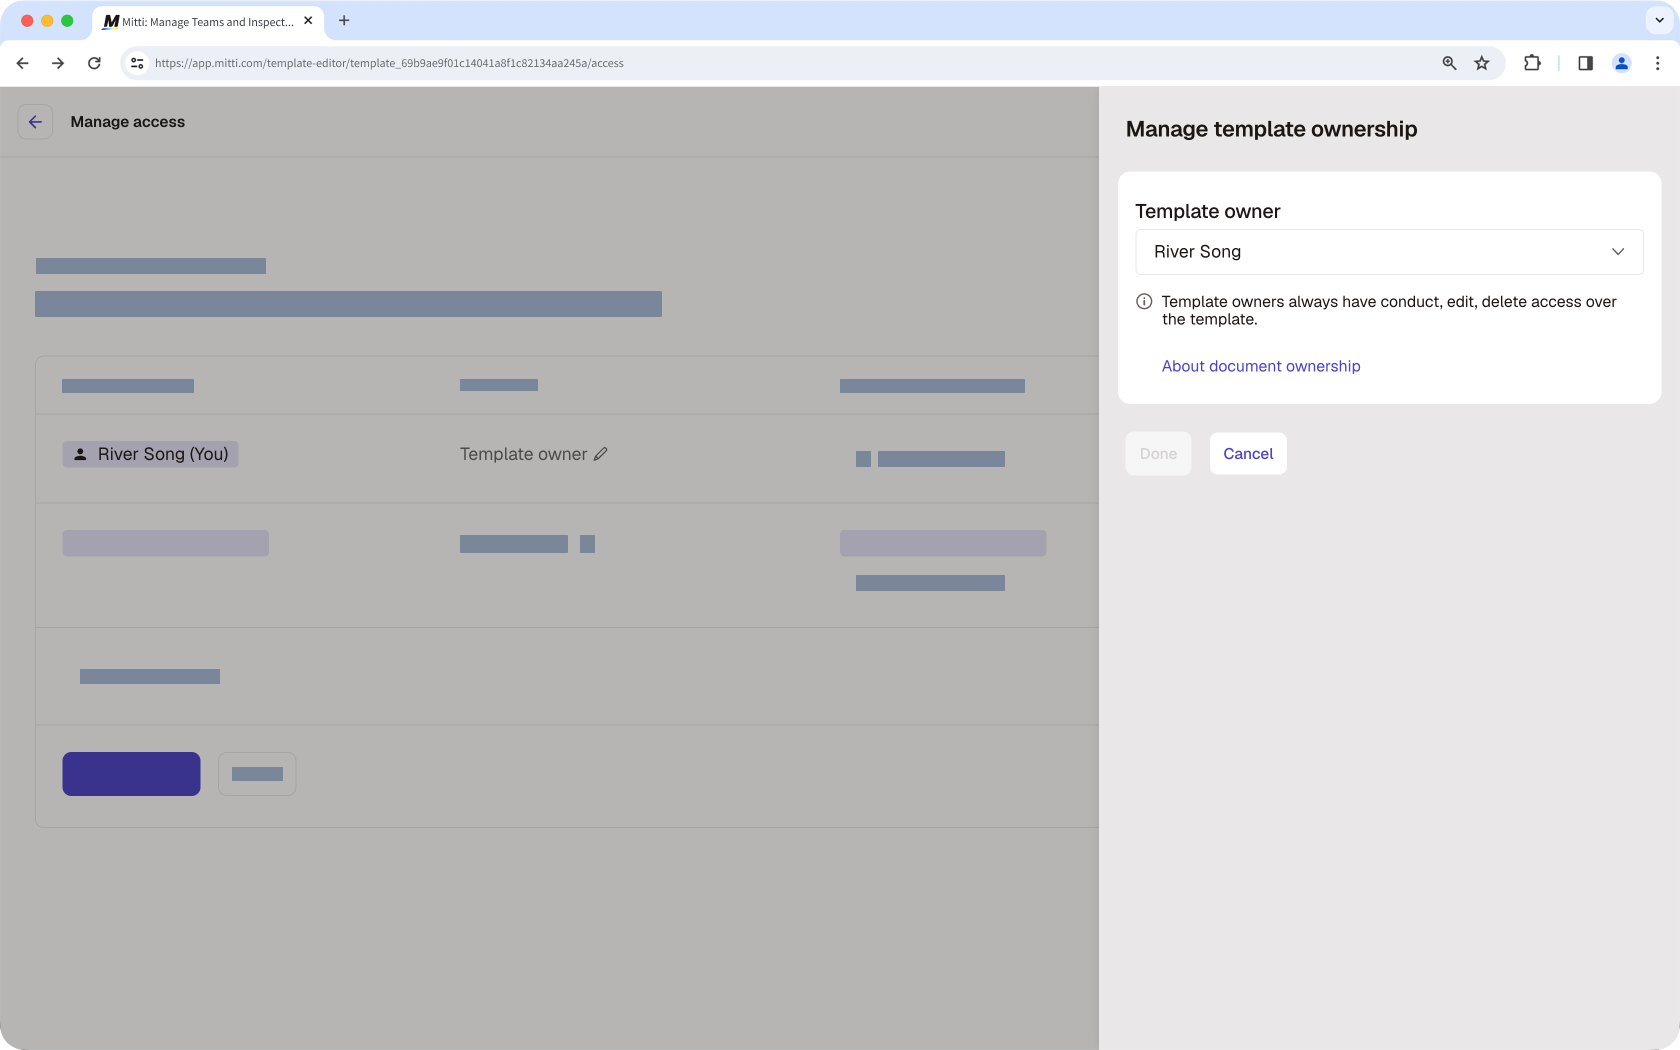Reload the current page

pyautogui.click(x=94, y=63)
